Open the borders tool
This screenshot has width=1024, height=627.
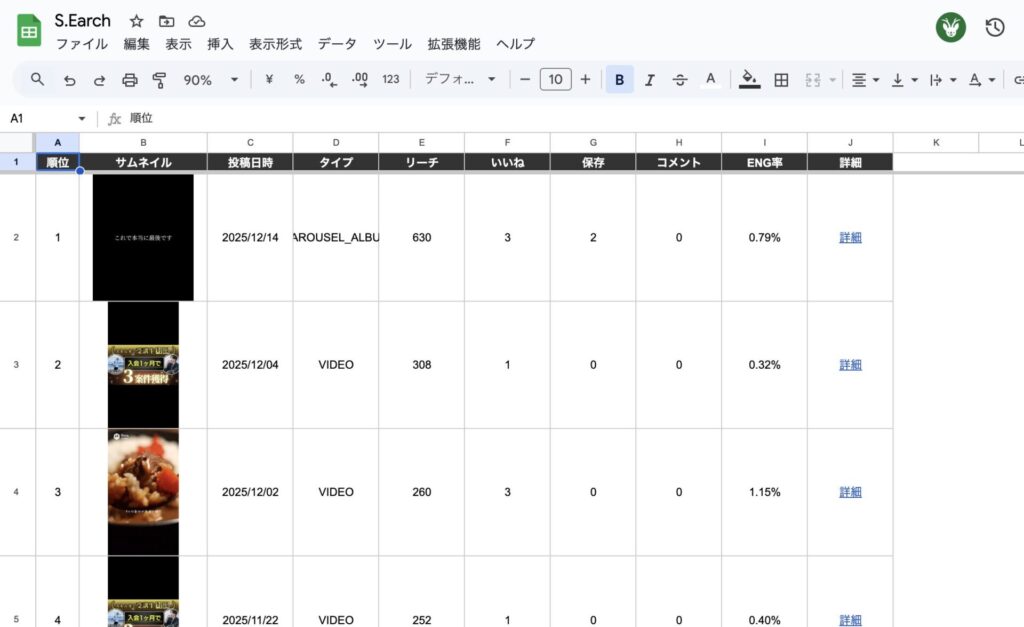pyautogui.click(x=782, y=80)
